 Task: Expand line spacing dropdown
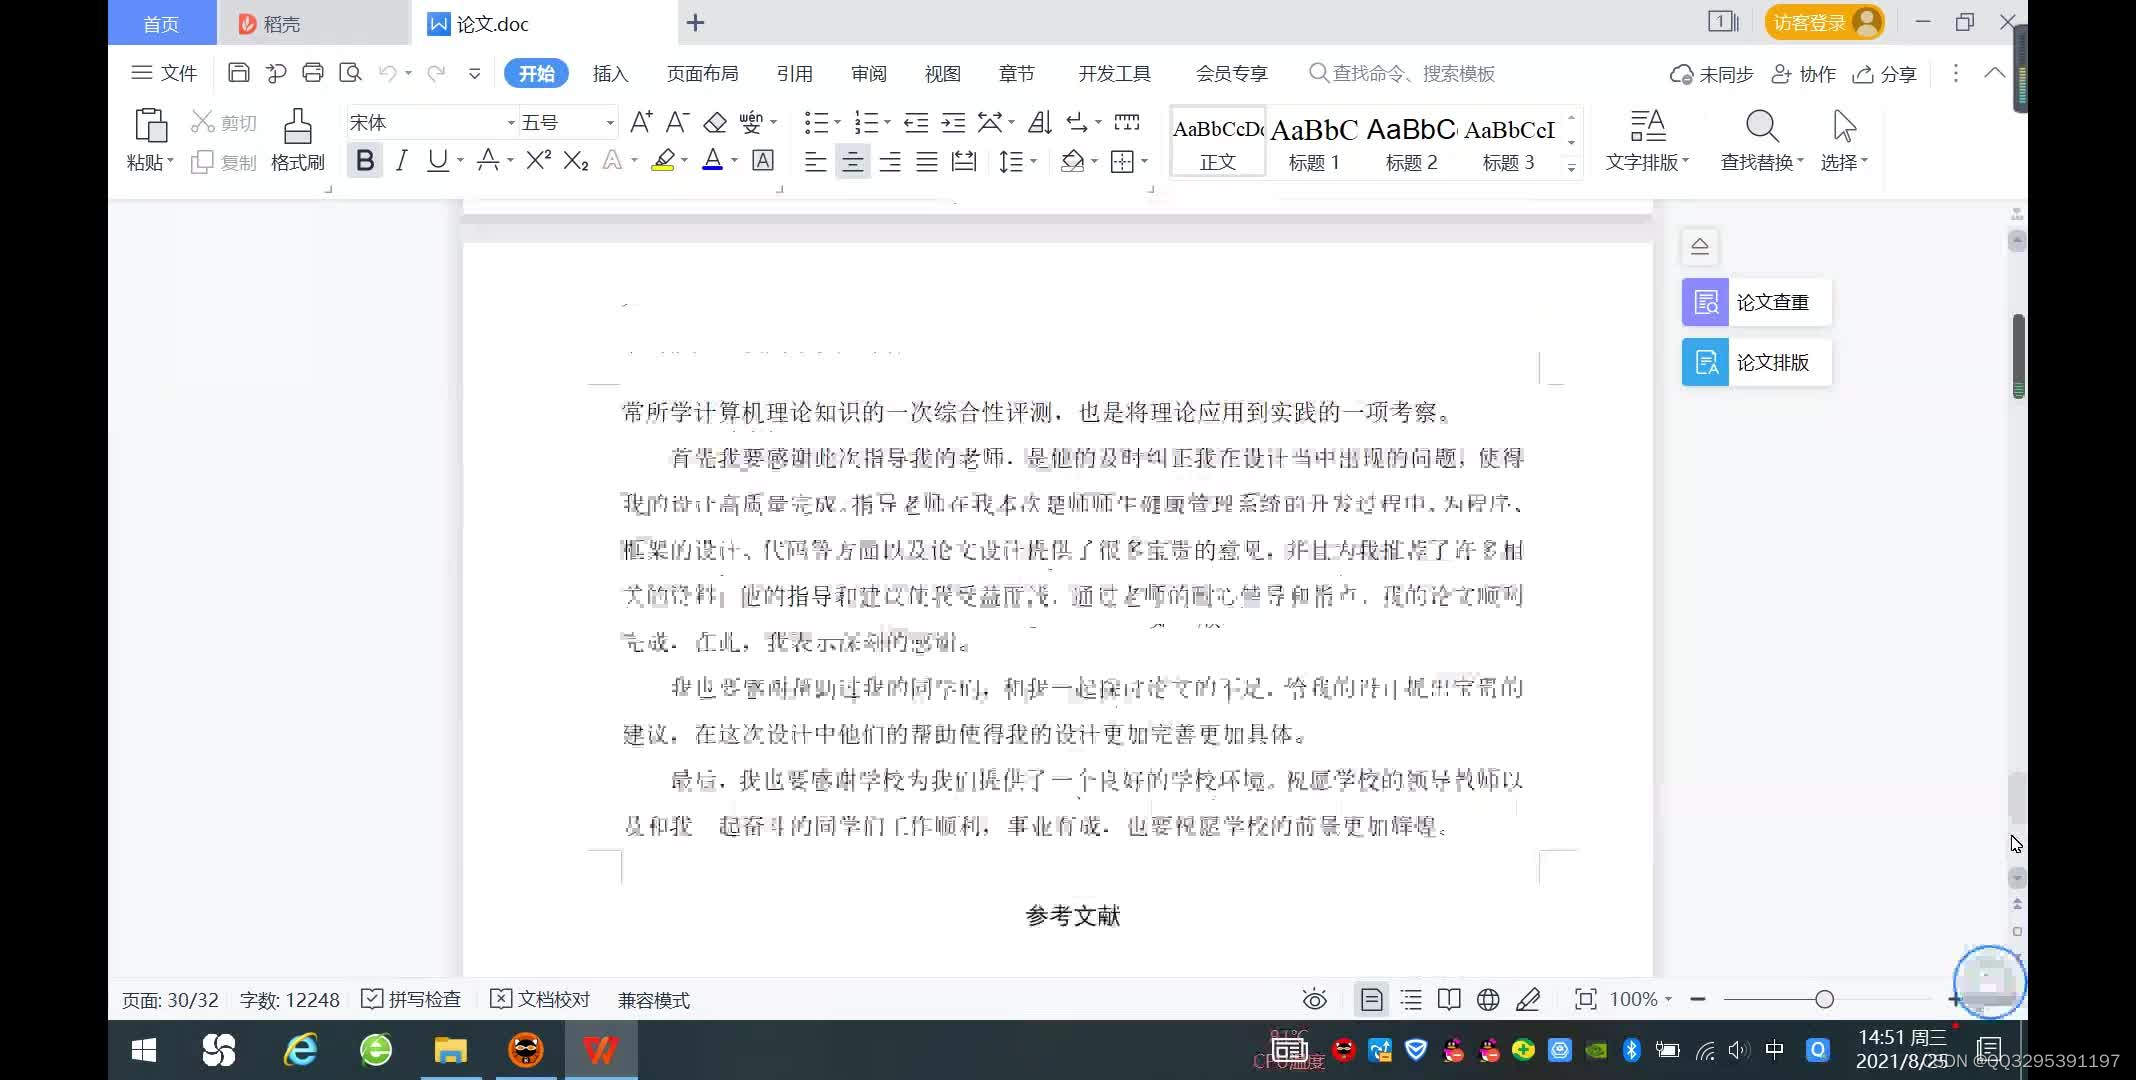(x=1034, y=161)
